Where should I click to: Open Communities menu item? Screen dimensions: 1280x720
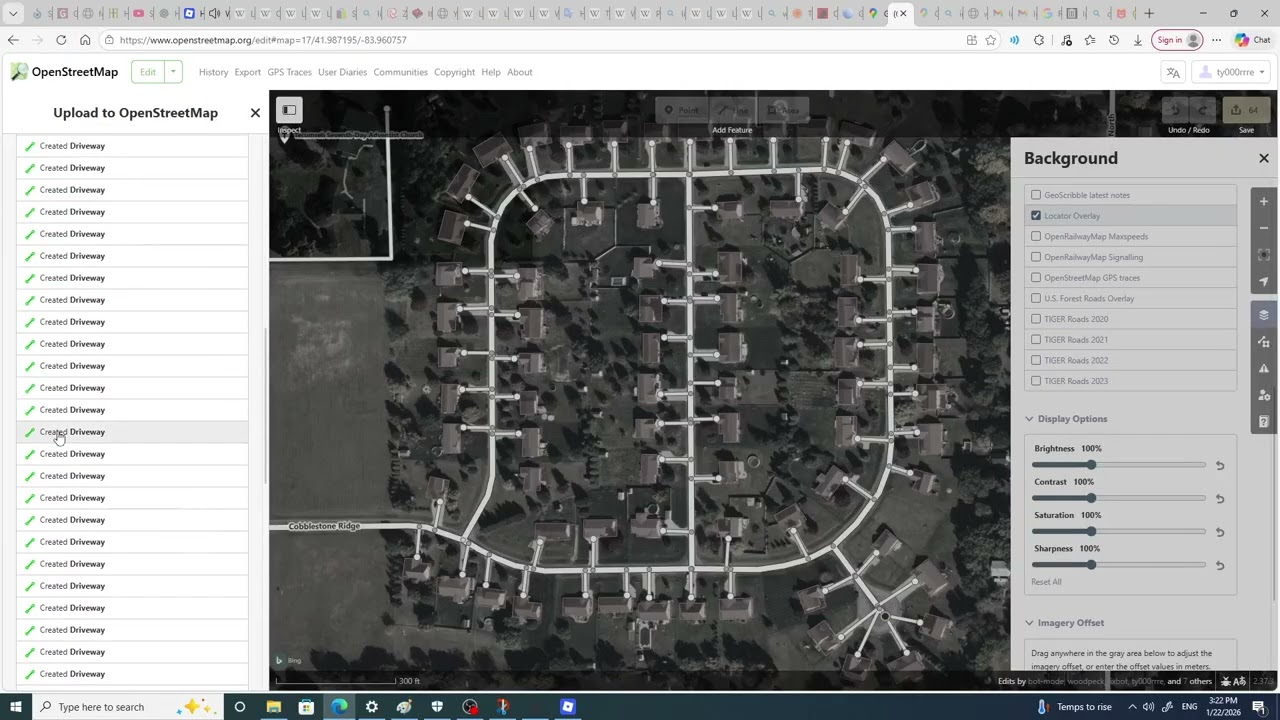coord(400,72)
